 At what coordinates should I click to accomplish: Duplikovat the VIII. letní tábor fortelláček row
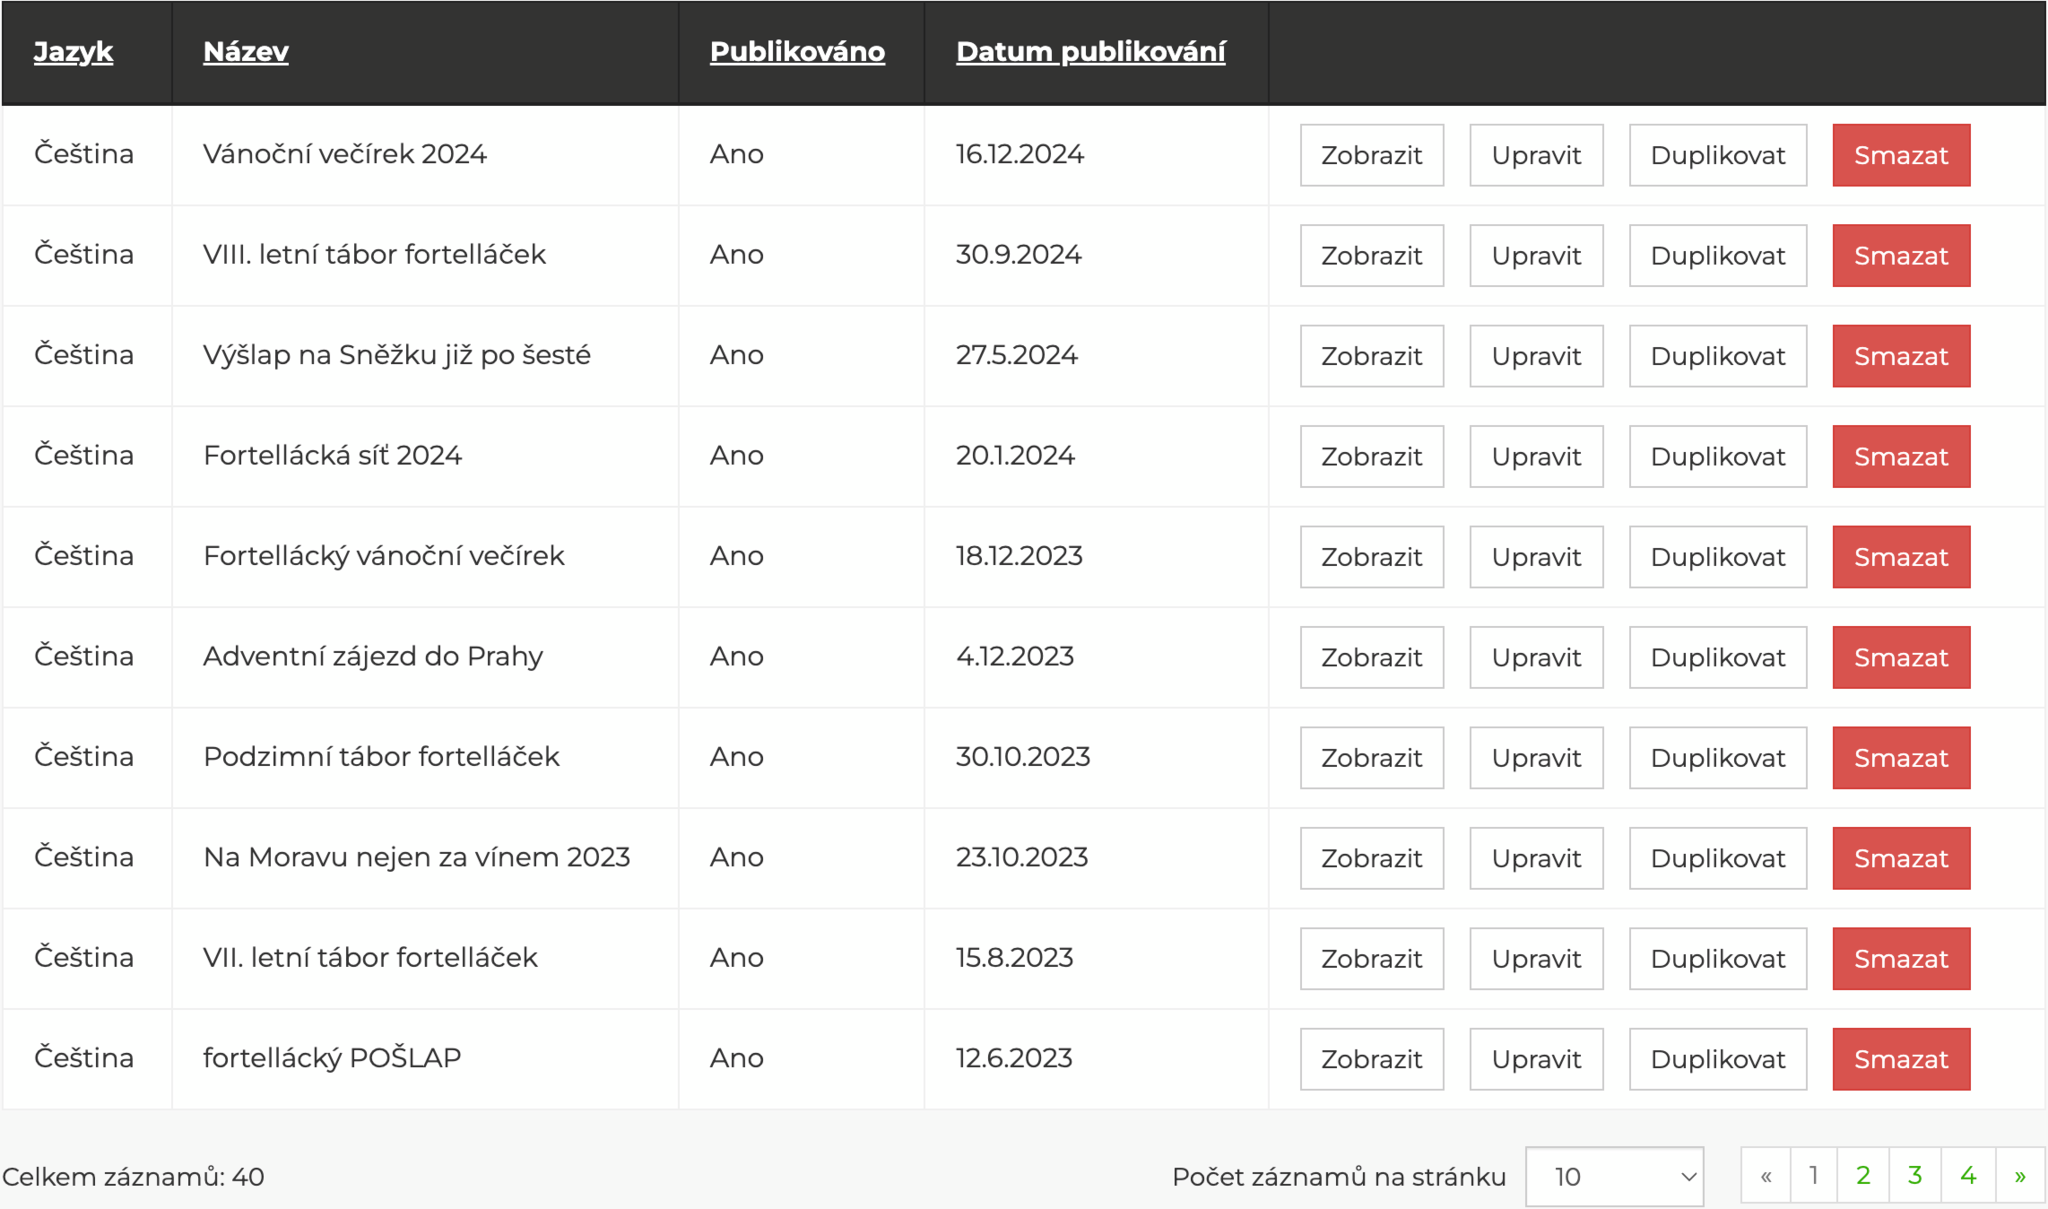(1718, 255)
